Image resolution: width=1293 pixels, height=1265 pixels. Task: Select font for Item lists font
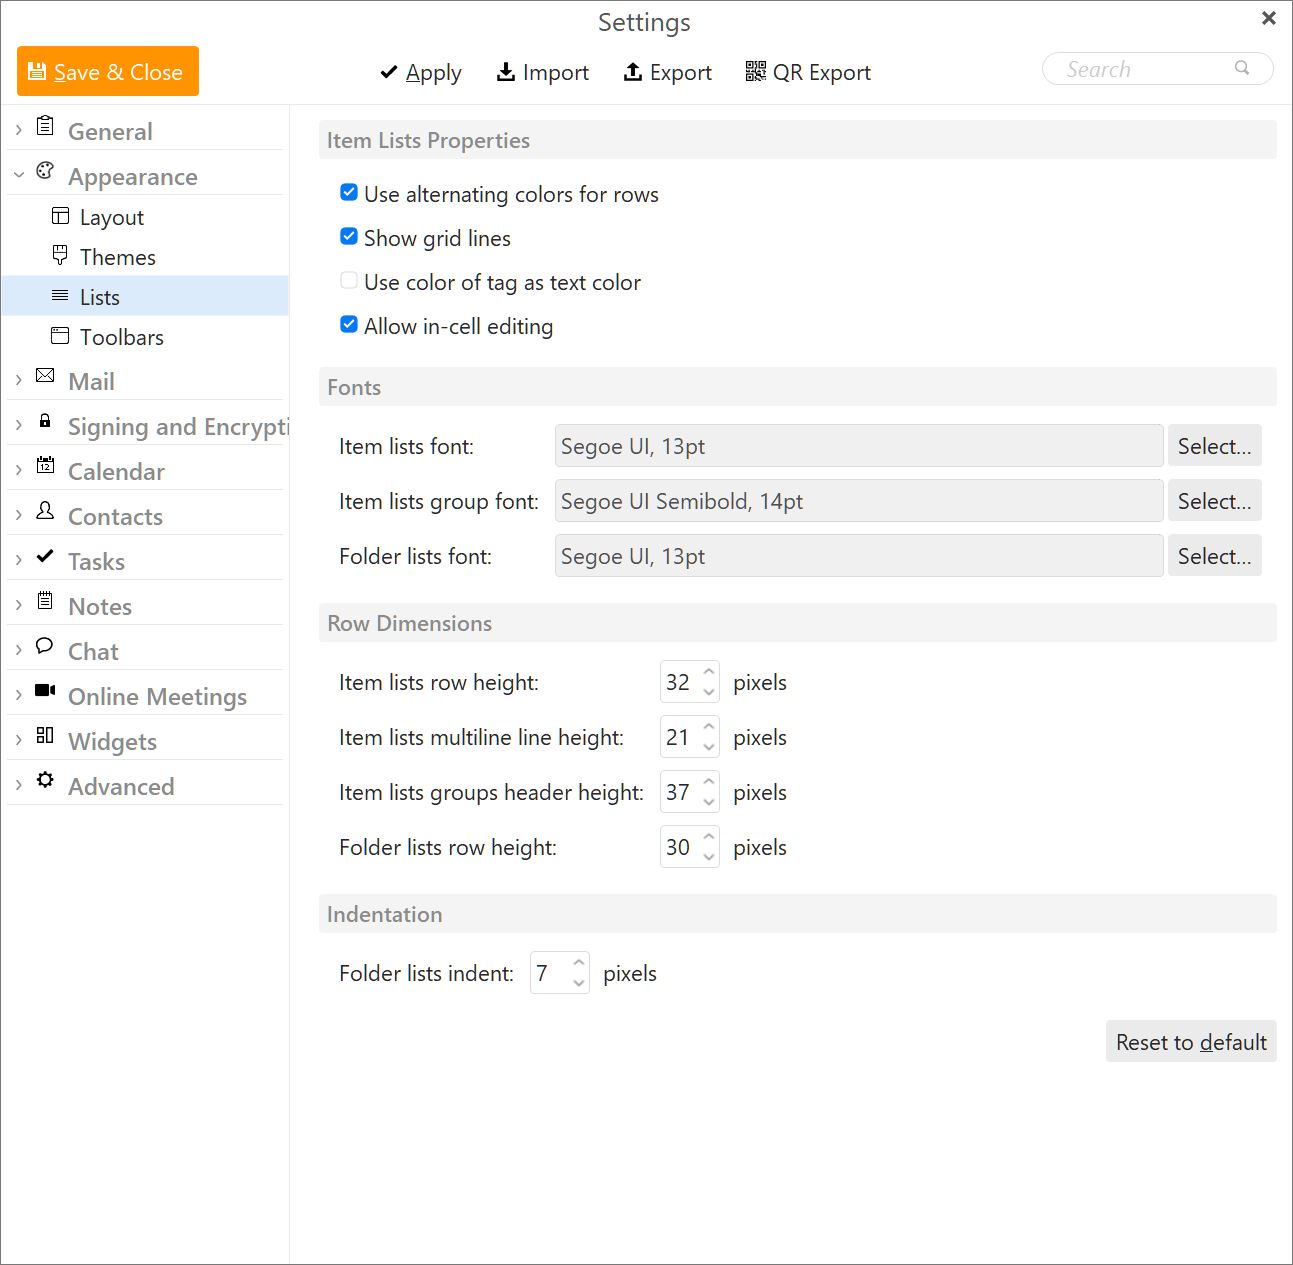[x=1214, y=446]
